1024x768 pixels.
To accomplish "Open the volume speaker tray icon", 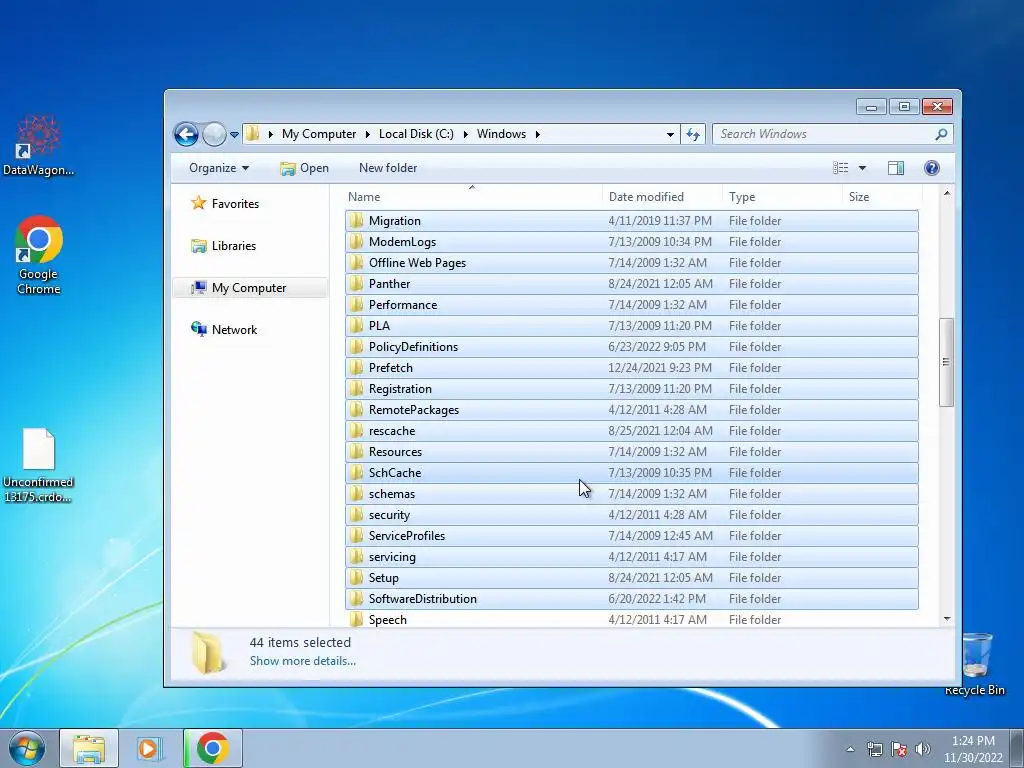I will click(923, 749).
